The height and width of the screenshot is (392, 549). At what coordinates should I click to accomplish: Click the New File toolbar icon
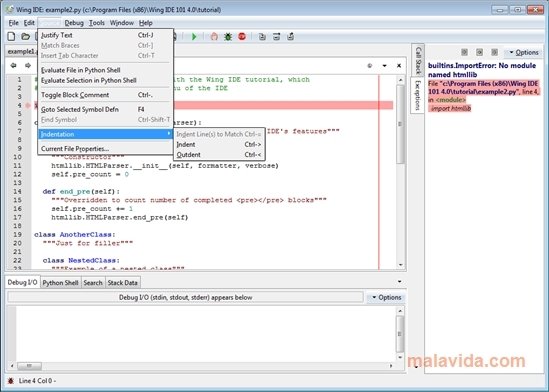[x=11, y=36]
